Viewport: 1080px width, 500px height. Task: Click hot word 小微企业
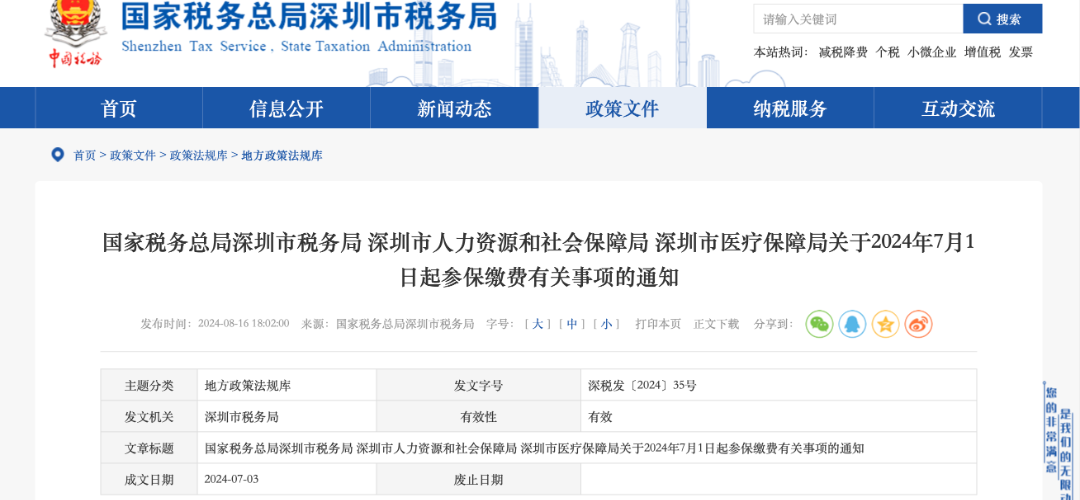[932, 52]
